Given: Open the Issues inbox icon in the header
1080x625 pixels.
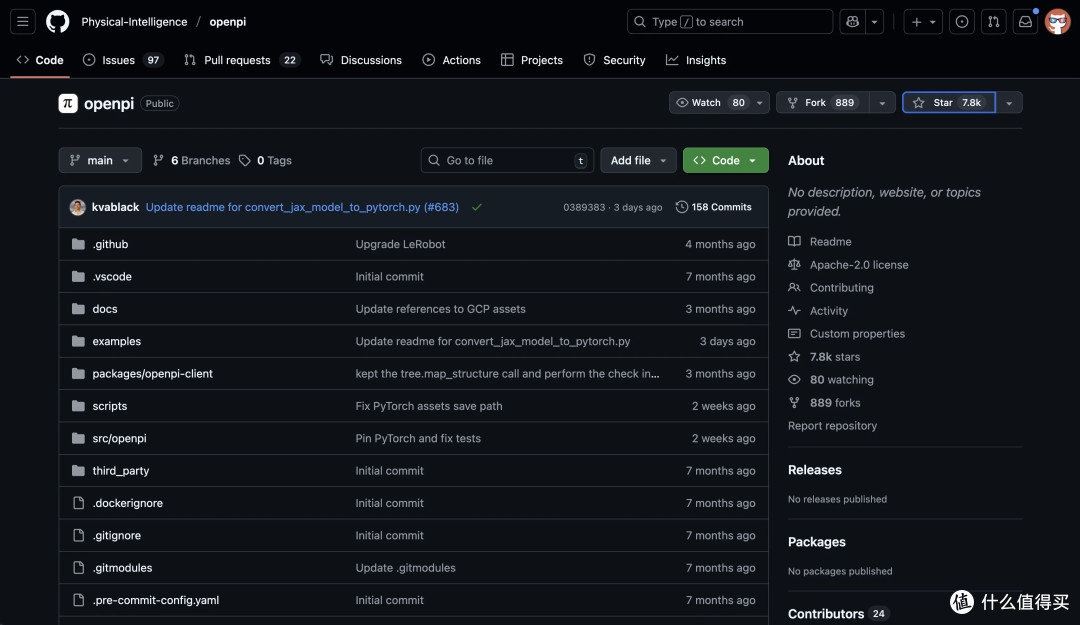Looking at the screenshot, I should tap(962, 22).
